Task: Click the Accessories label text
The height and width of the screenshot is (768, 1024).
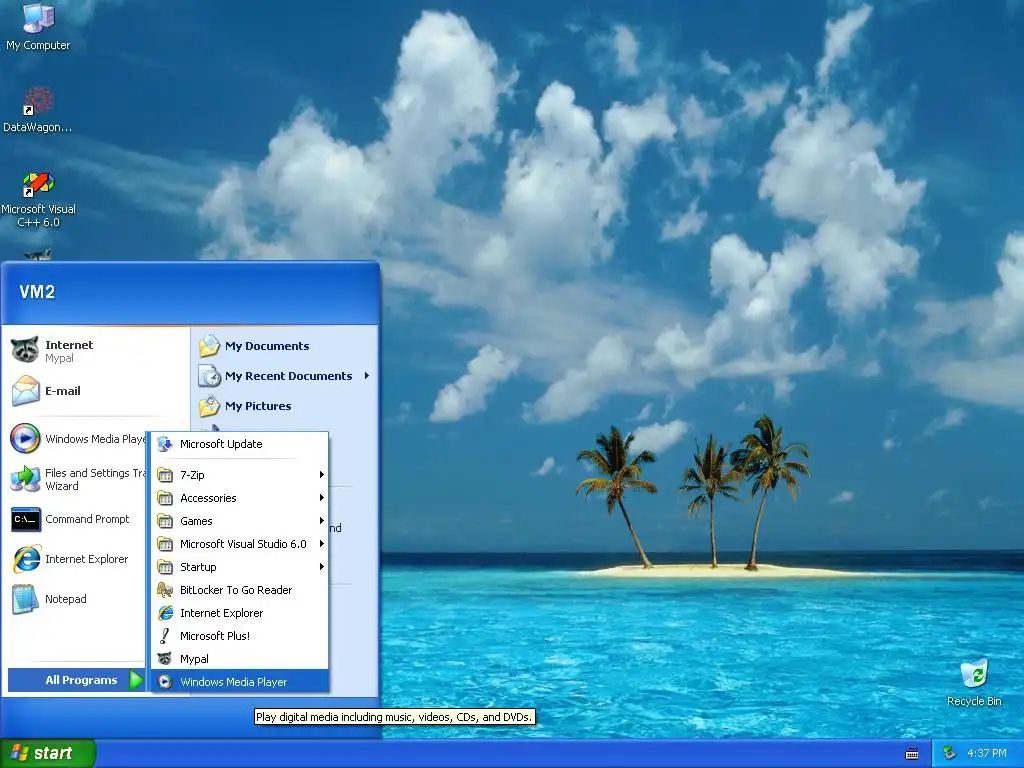Action: [x=208, y=498]
